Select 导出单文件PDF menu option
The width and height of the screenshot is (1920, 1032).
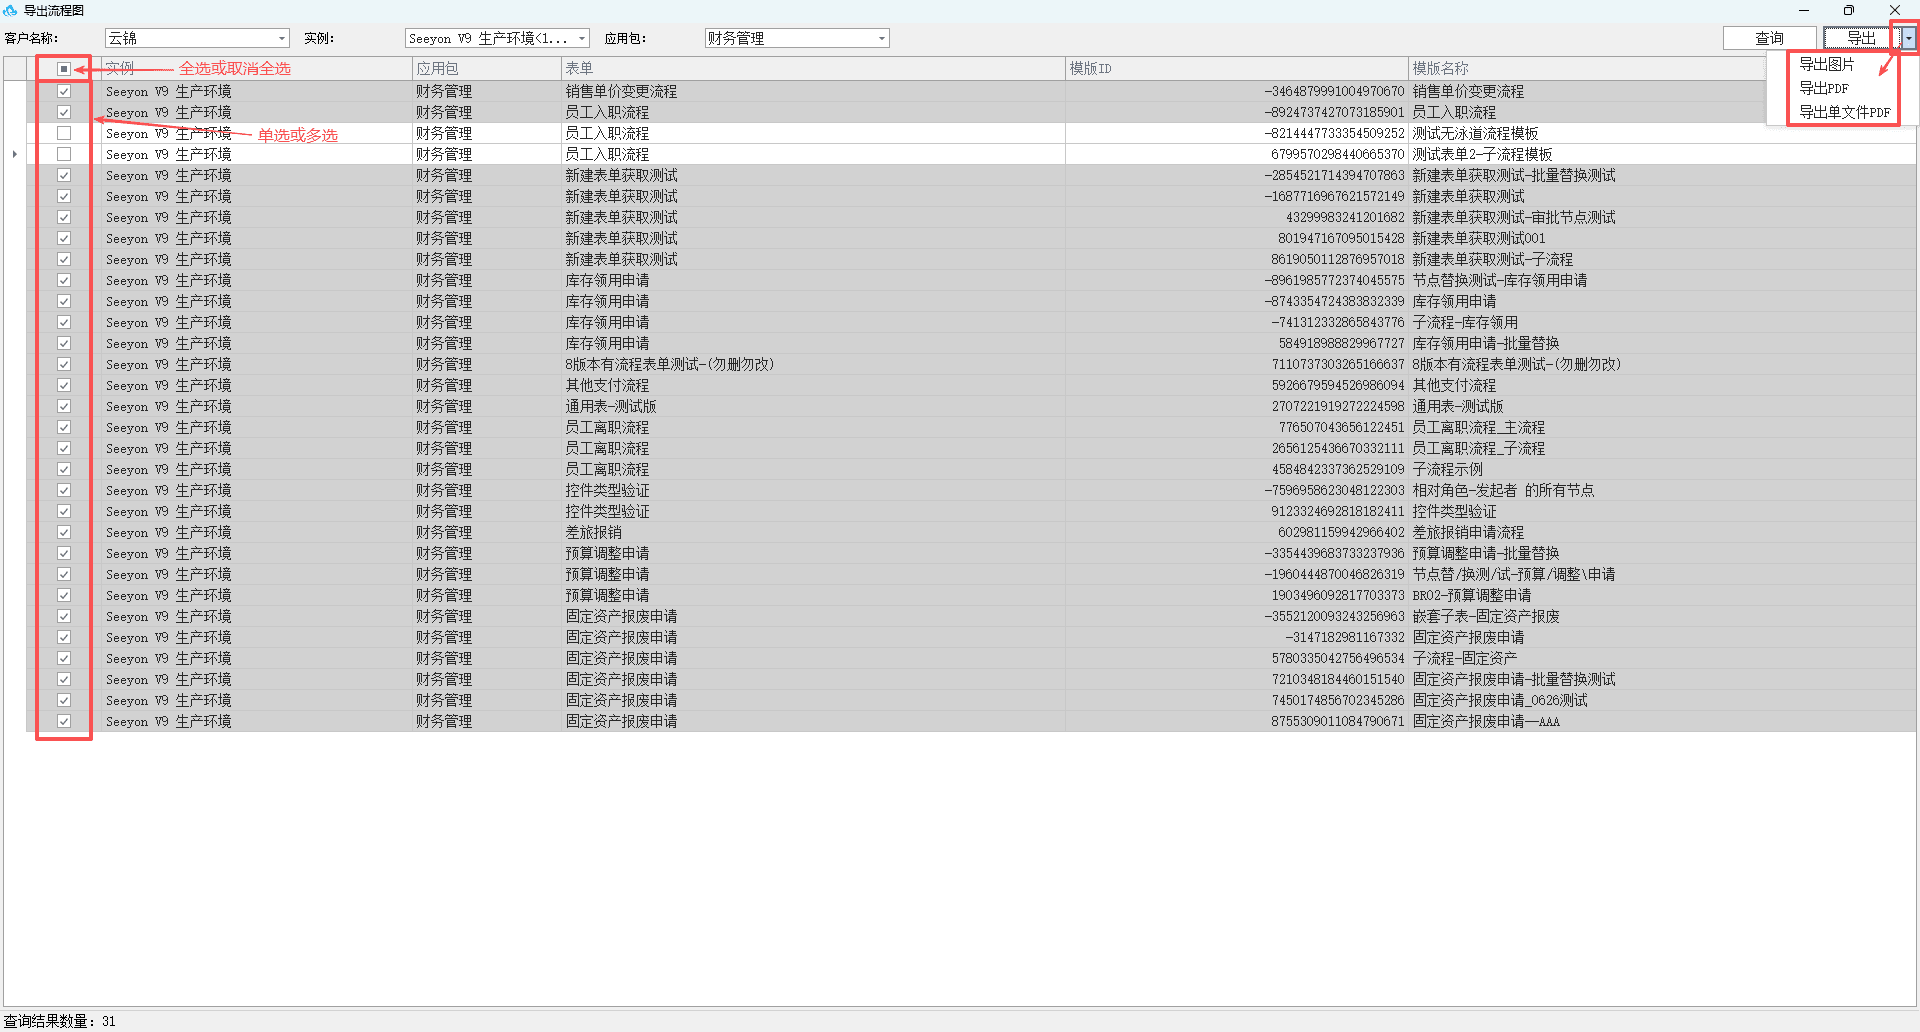pyautogui.click(x=1844, y=112)
